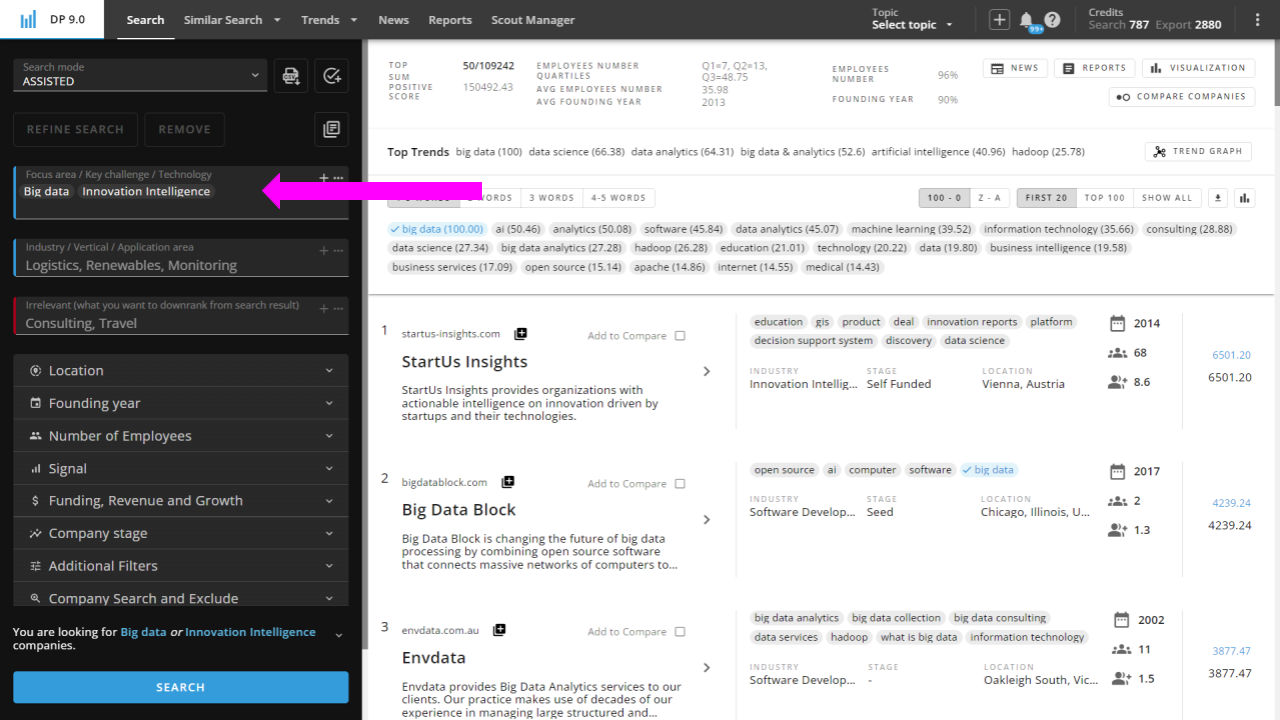The width and height of the screenshot is (1280, 720).
Task: Click the founding year calendar icon for StartUs Insights
Action: (1118, 323)
